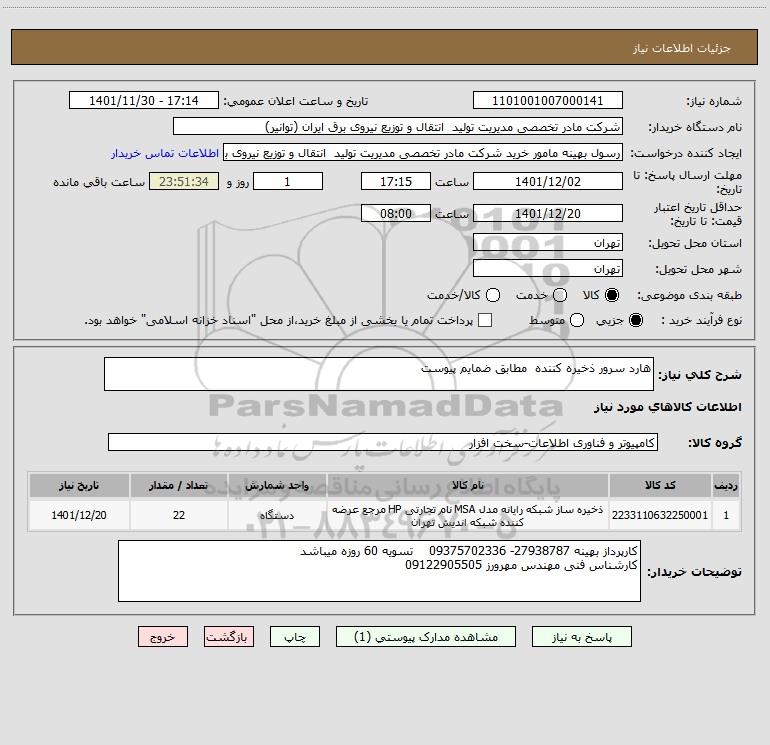
Task: Click the quantity cell 22
Action: tap(179, 515)
